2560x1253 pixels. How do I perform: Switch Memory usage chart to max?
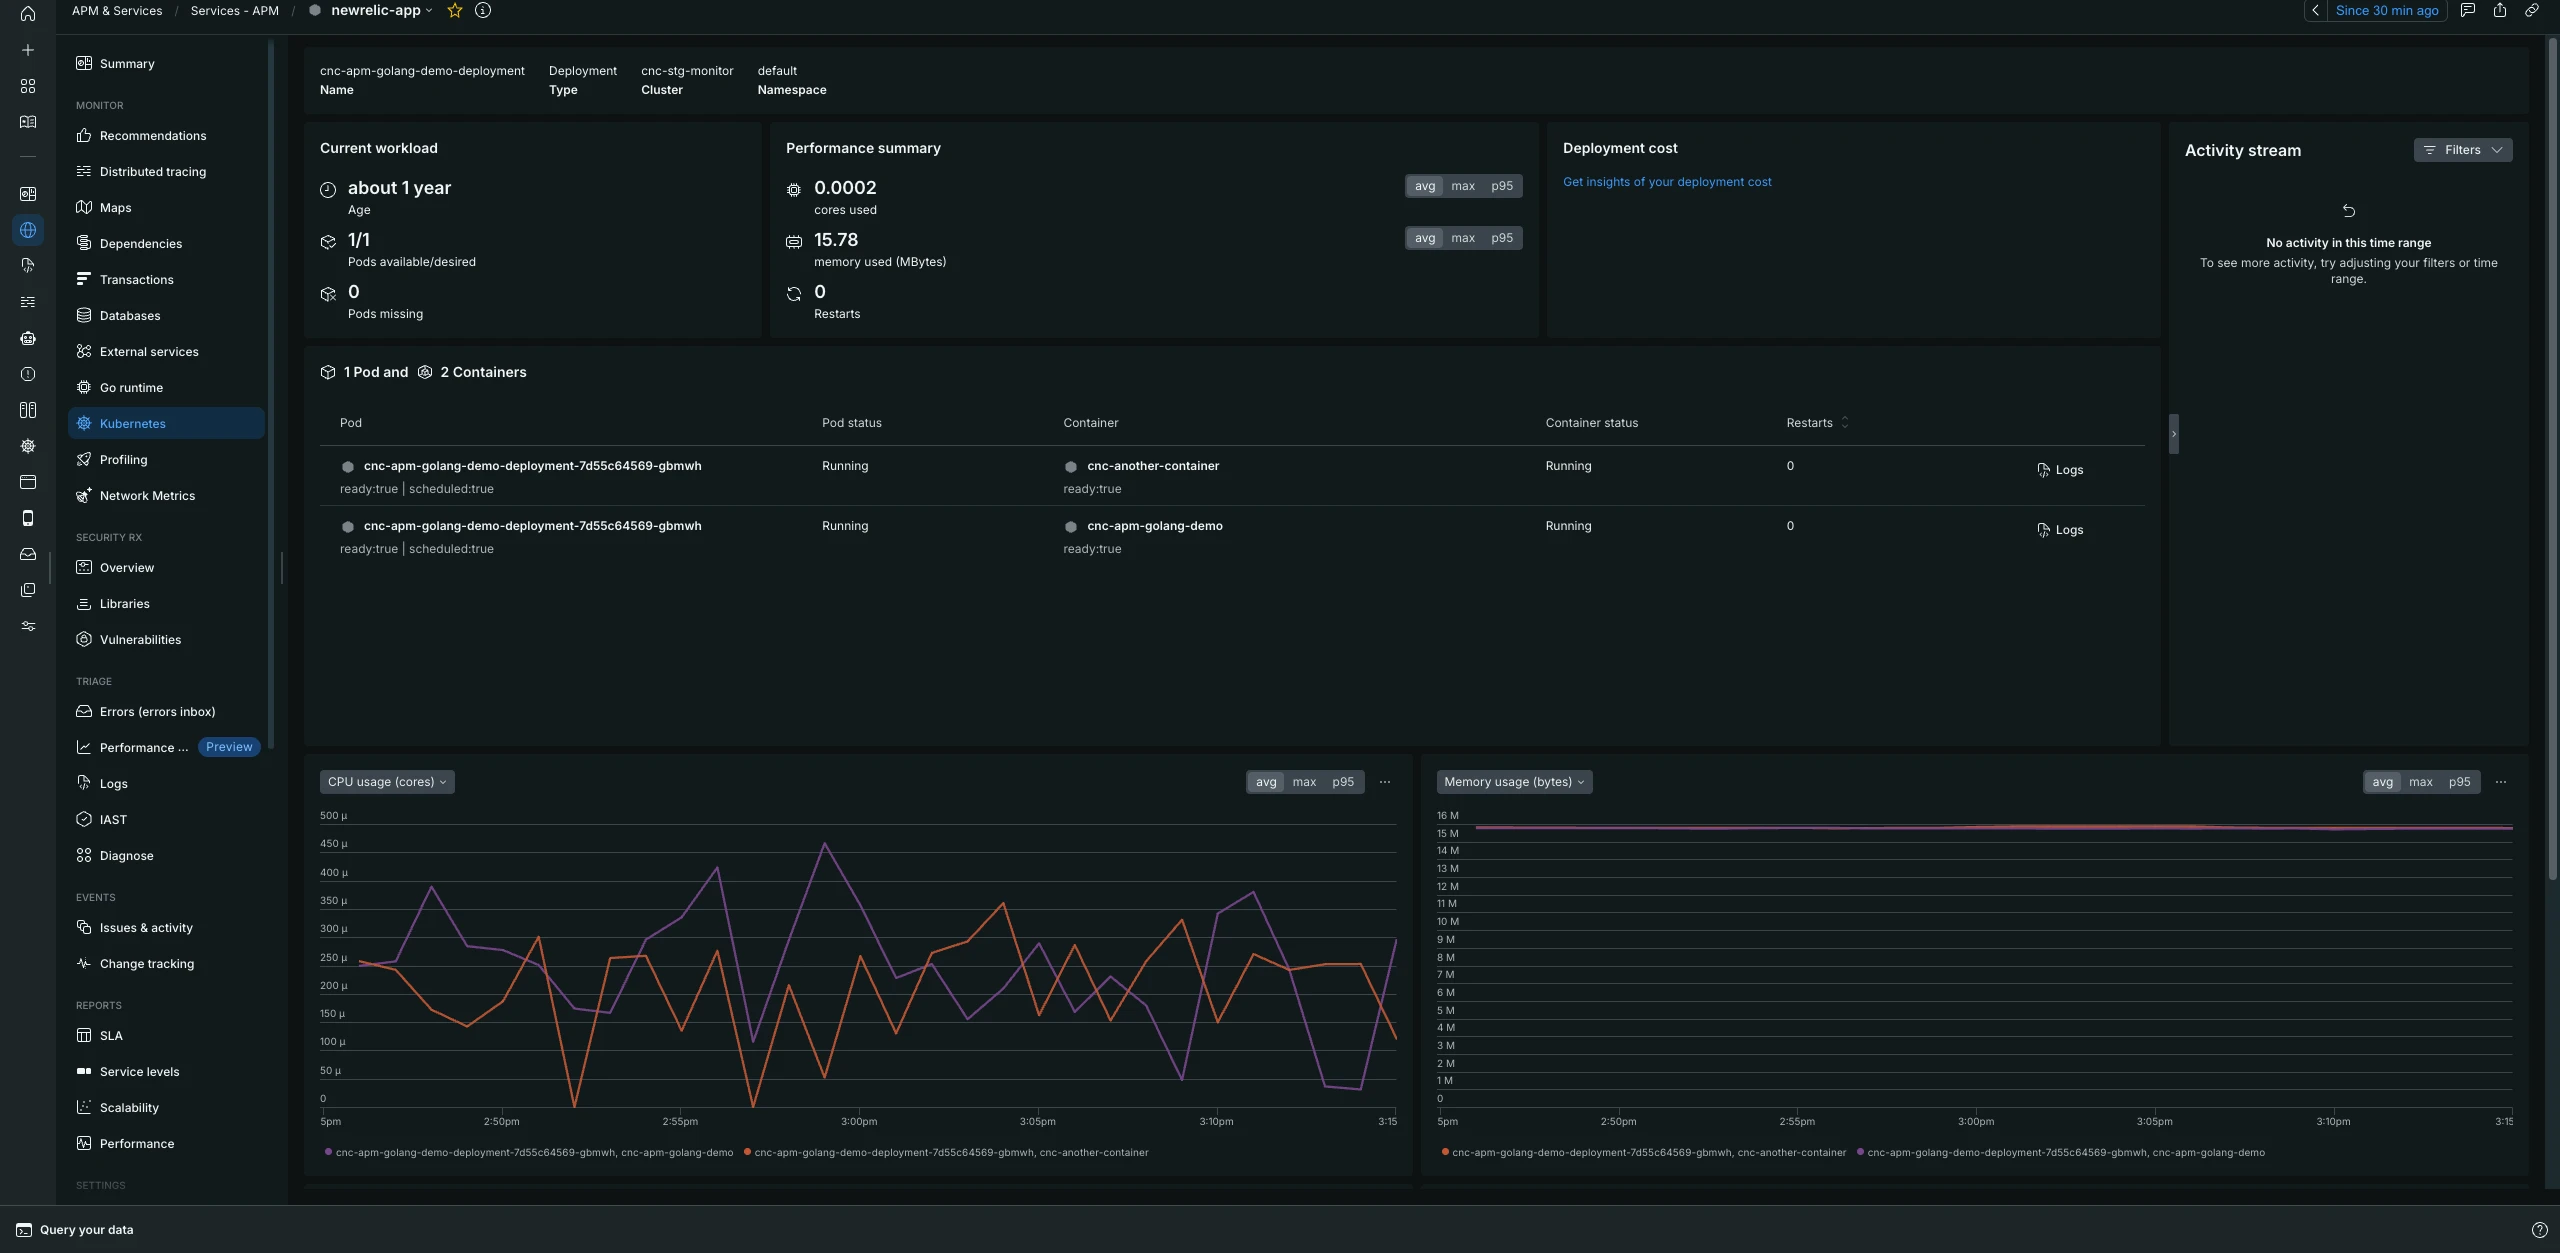(x=2420, y=782)
